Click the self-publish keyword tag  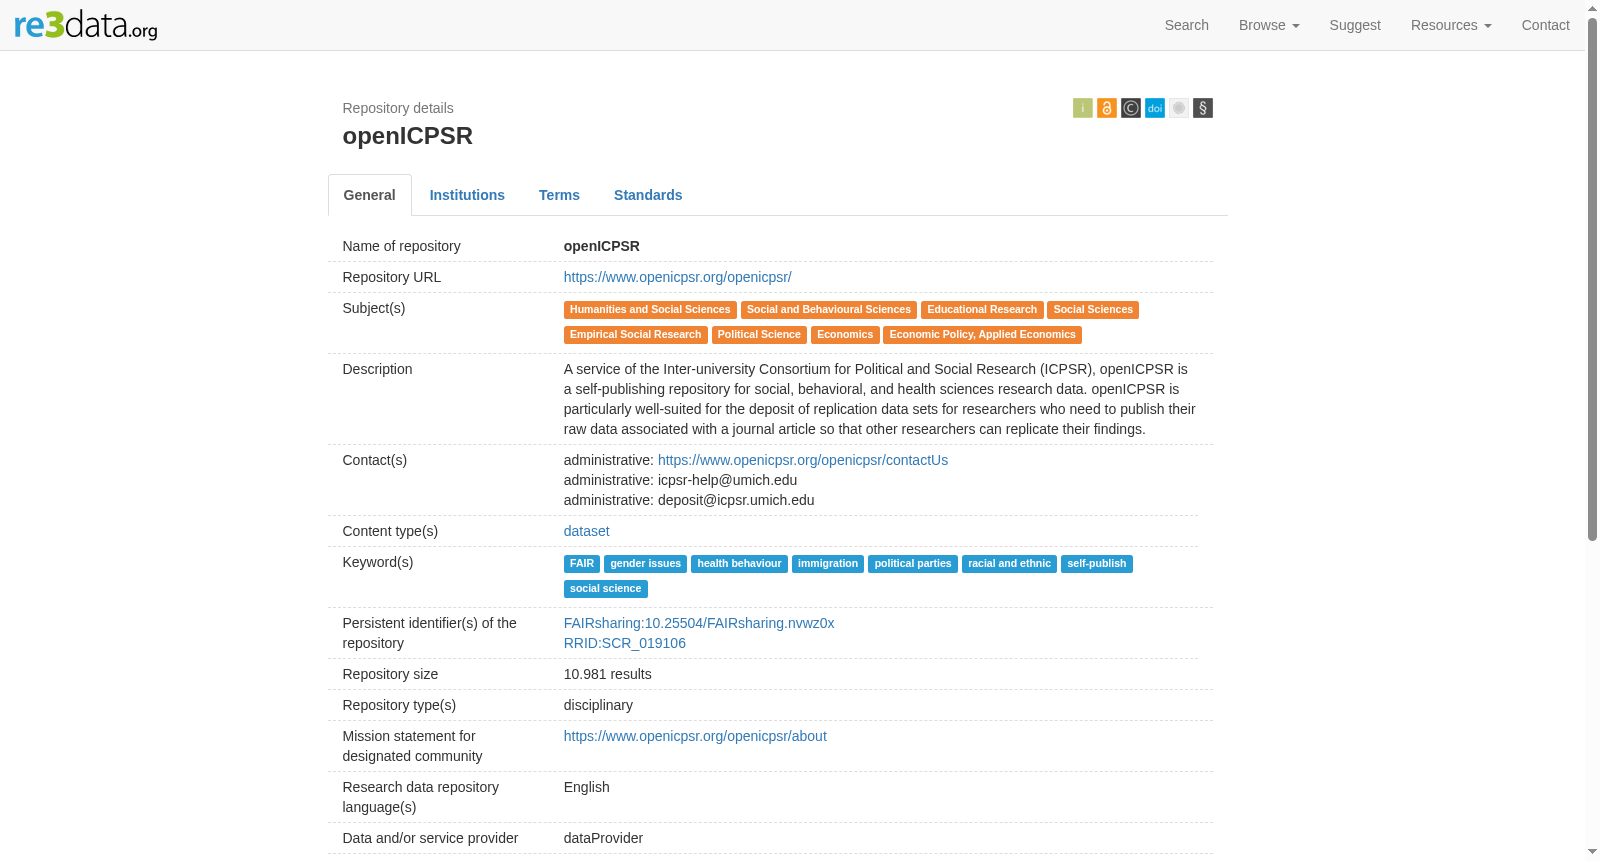coord(1097,564)
